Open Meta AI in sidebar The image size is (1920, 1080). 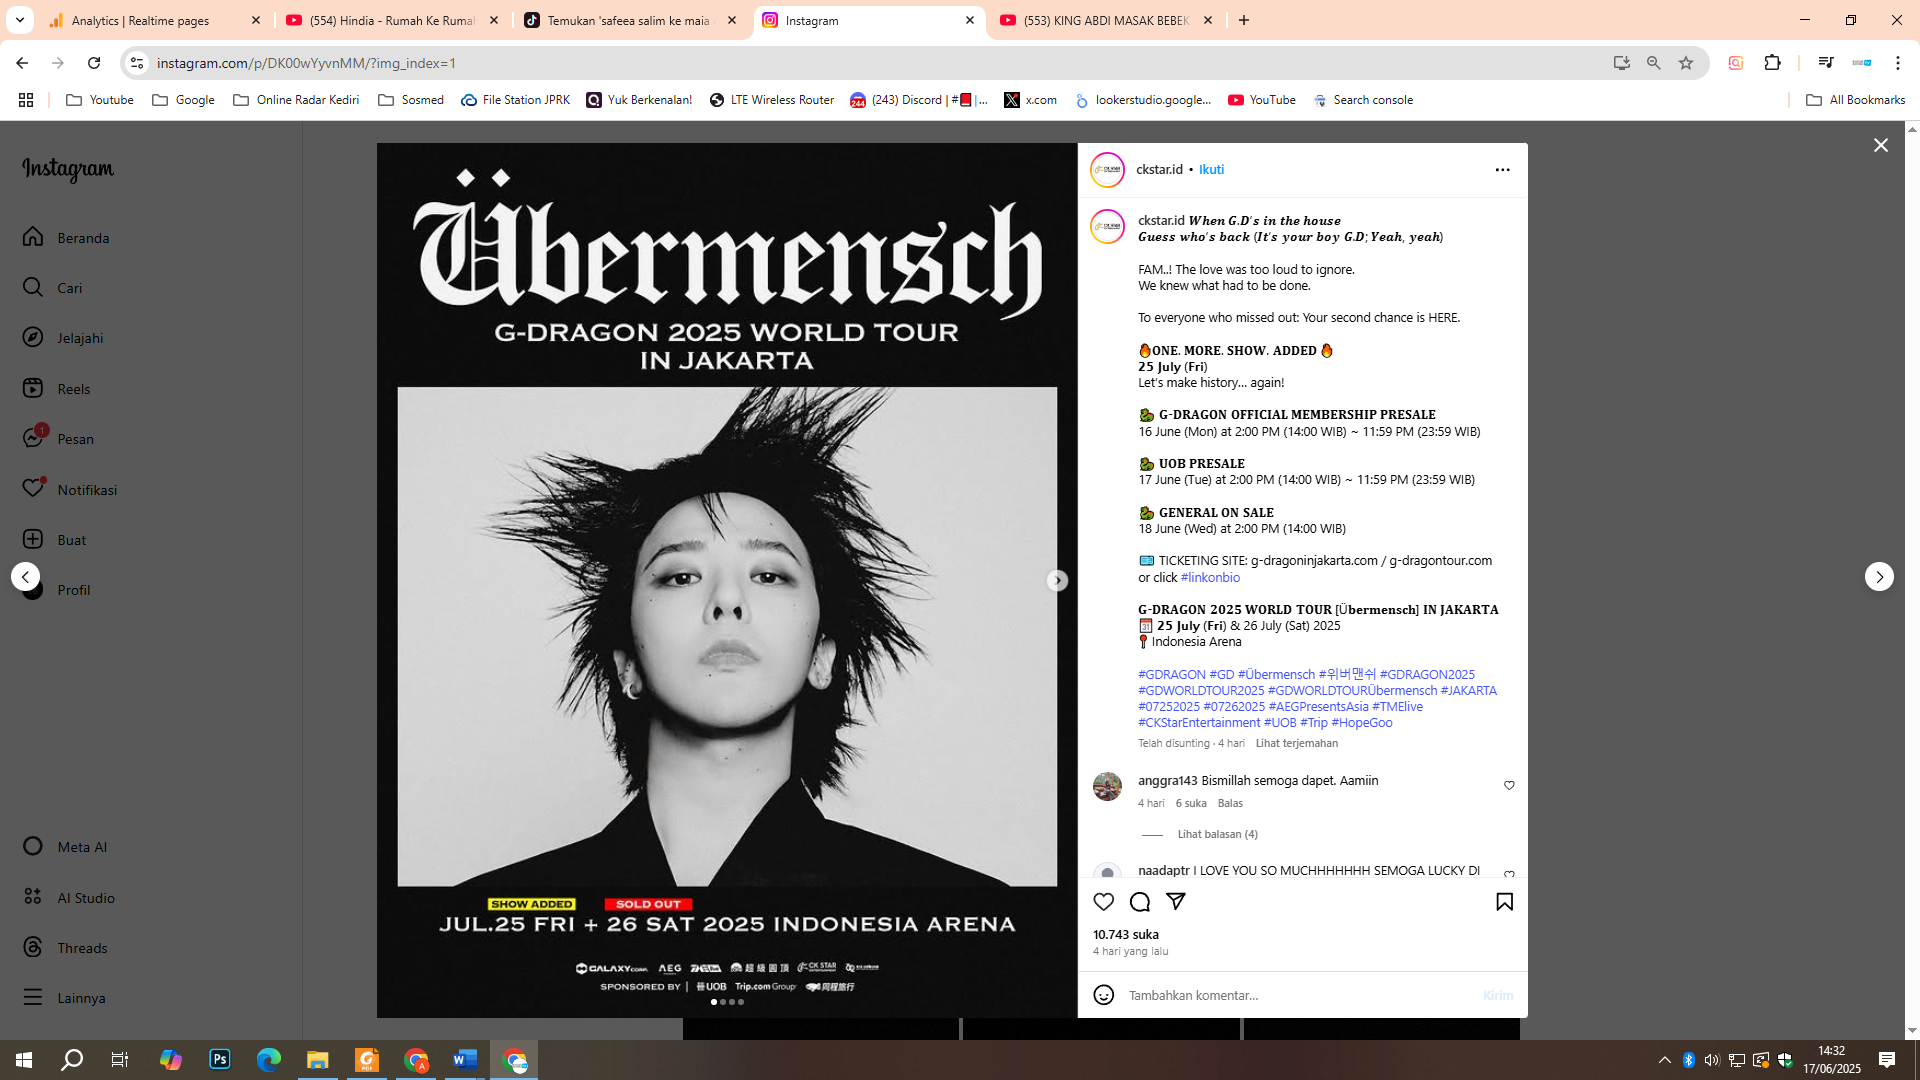[65, 847]
